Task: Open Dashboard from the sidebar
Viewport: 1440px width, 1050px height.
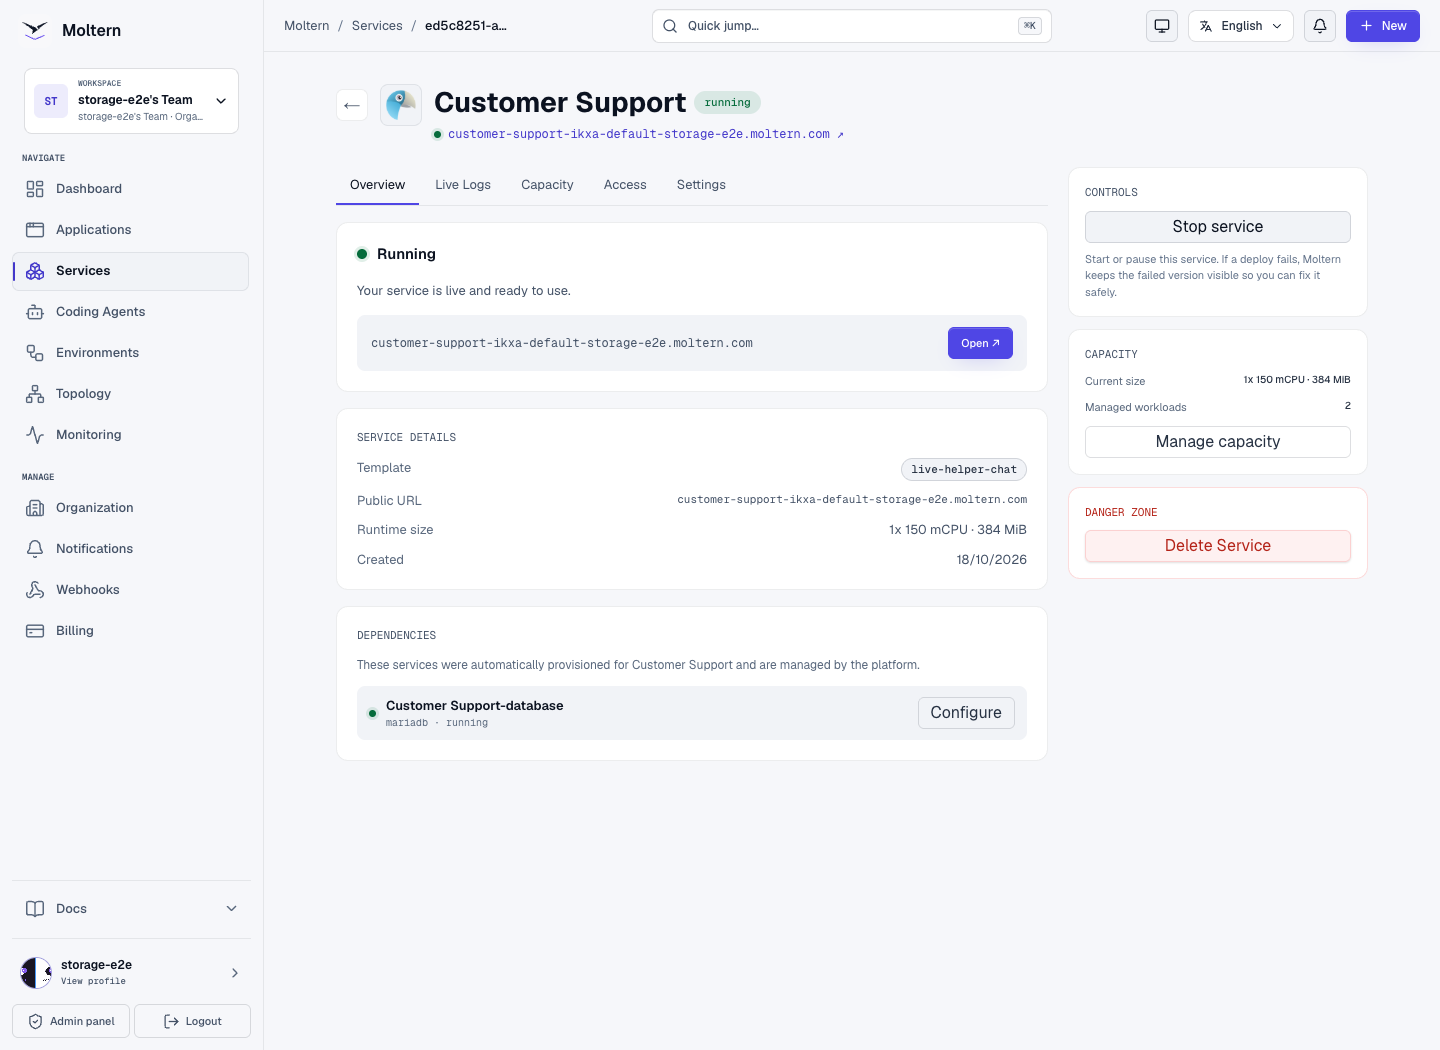Action: [x=130, y=189]
